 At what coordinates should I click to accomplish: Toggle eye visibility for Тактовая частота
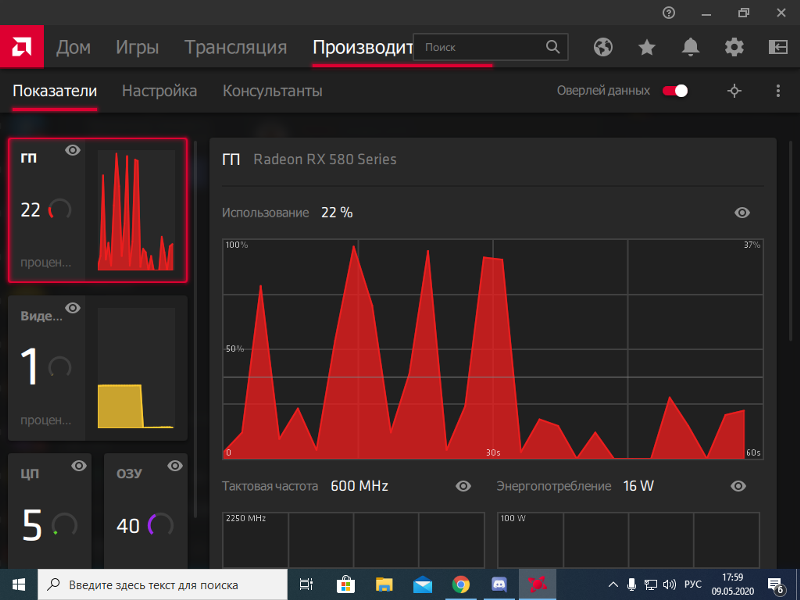pyautogui.click(x=463, y=486)
